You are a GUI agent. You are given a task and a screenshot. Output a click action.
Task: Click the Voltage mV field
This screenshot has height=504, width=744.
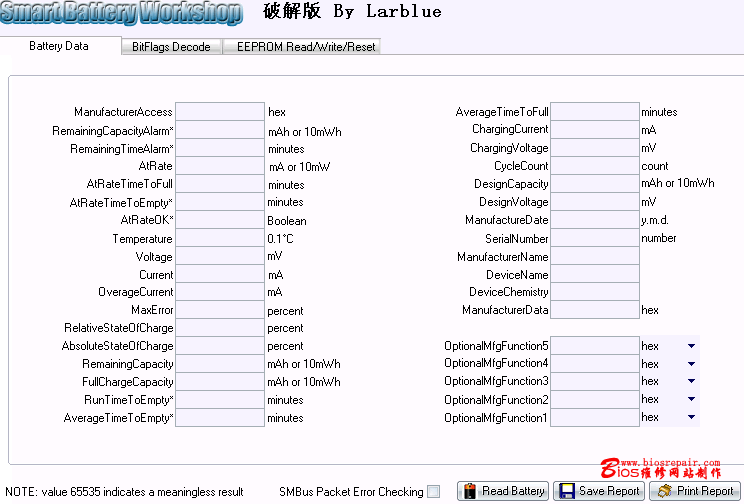tap(220, 256)
